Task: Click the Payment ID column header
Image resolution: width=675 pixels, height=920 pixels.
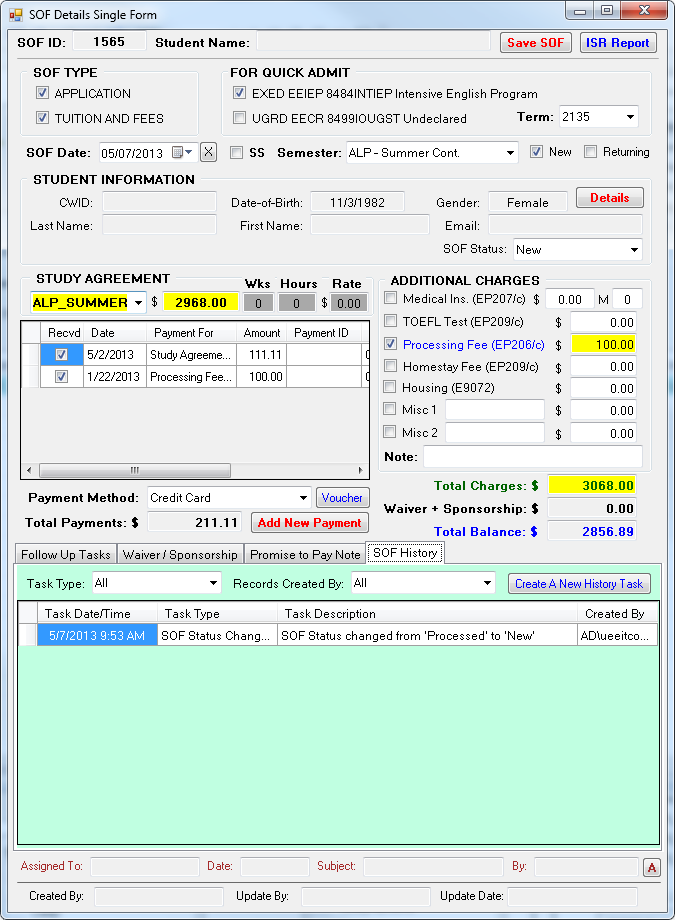Action: point(324,333)
